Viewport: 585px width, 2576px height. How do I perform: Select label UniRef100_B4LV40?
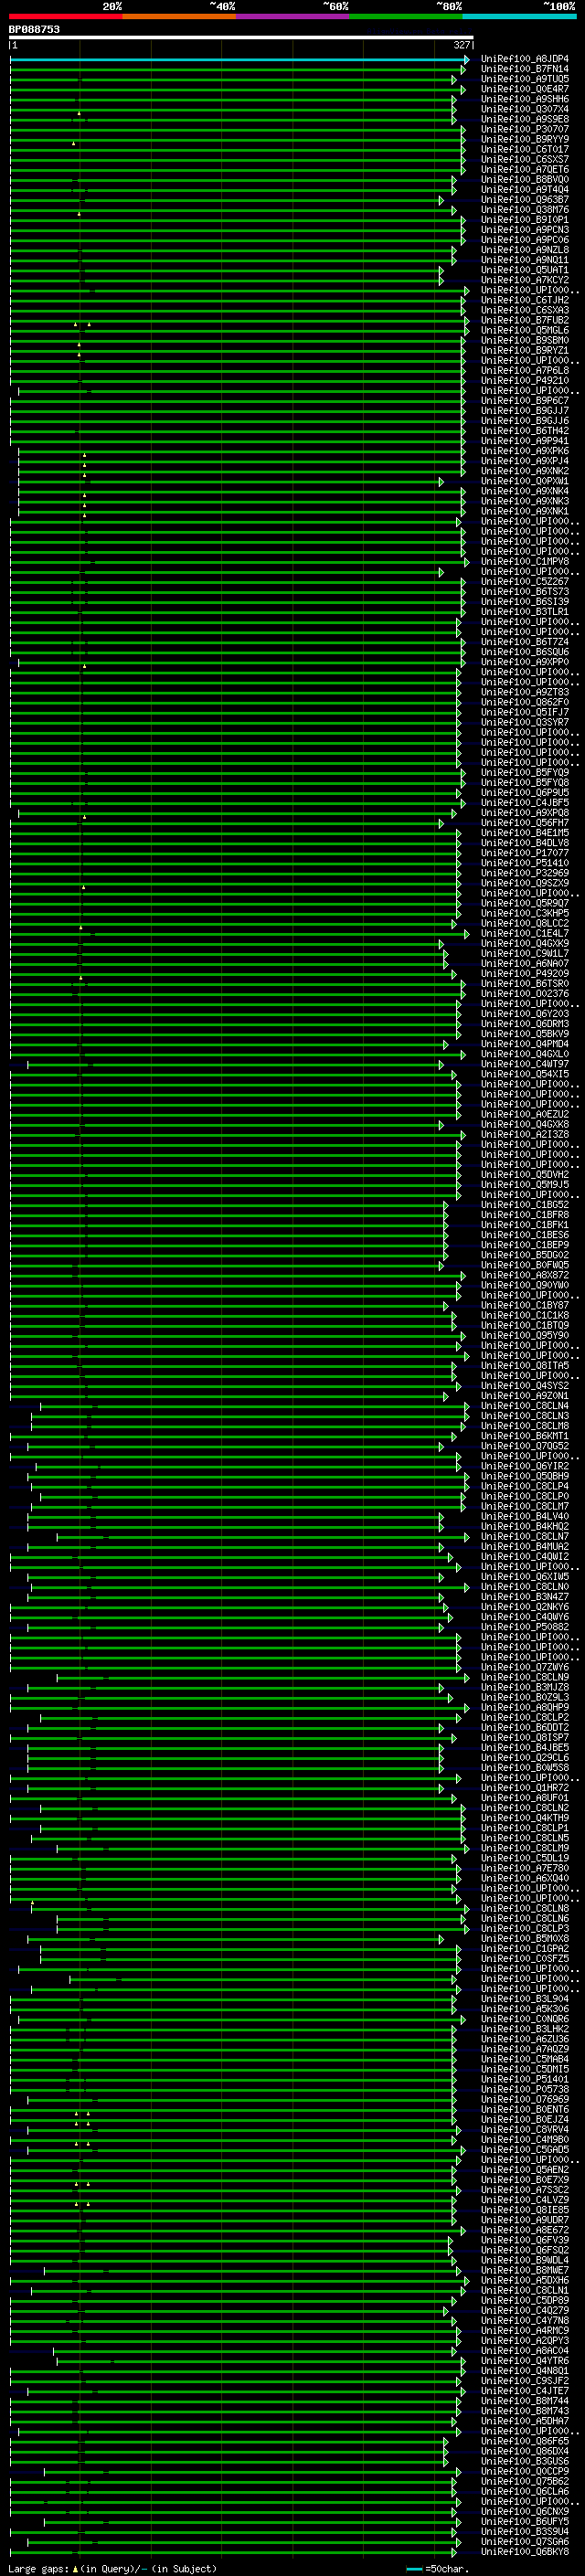tap(525, 1516)
